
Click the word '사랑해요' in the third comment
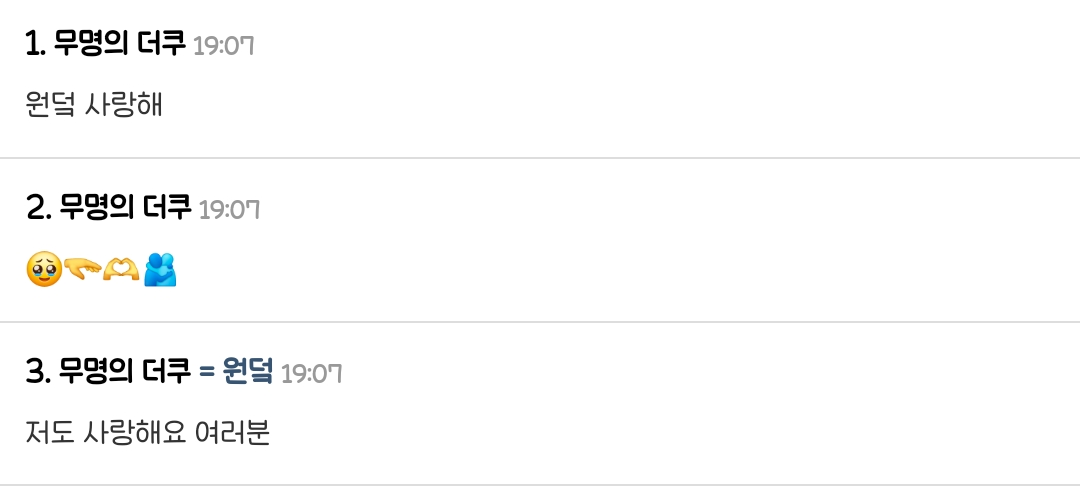click(x=137, y=433)
